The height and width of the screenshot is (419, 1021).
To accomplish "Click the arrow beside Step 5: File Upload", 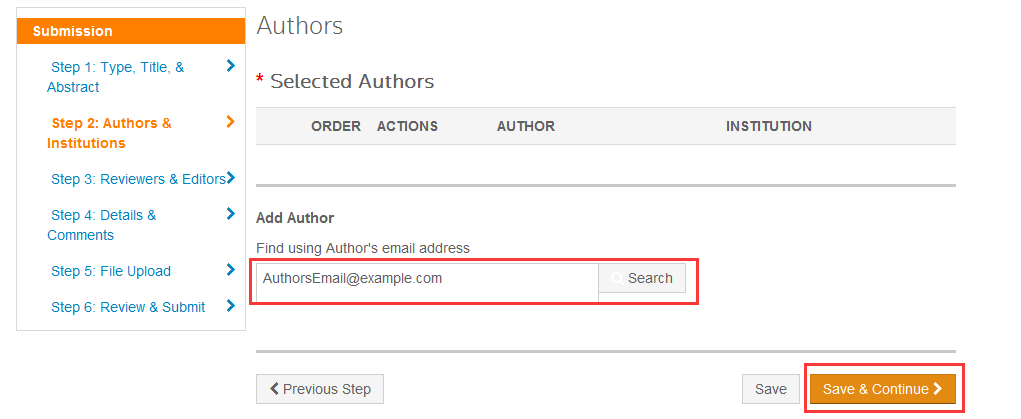I will 231,270.
